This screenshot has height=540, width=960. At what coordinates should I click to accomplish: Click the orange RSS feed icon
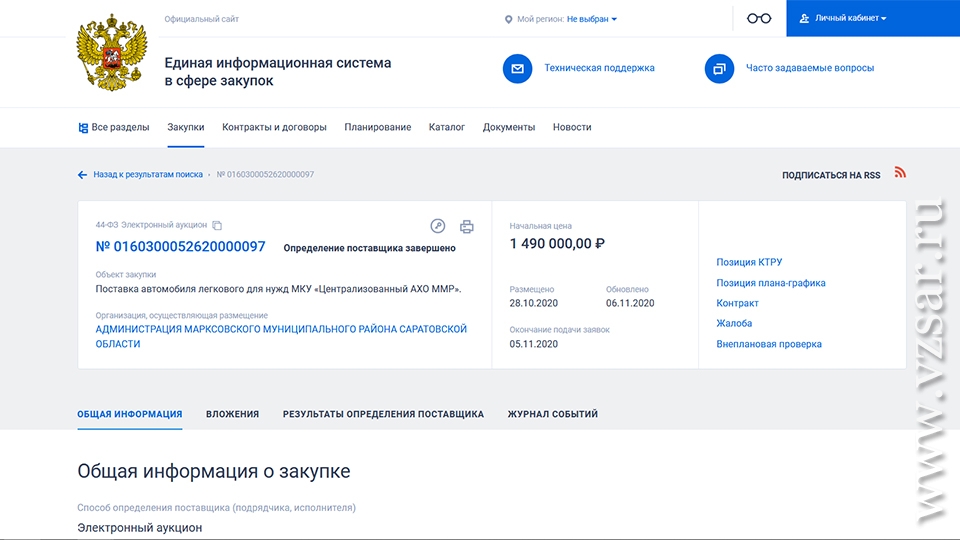899,173
